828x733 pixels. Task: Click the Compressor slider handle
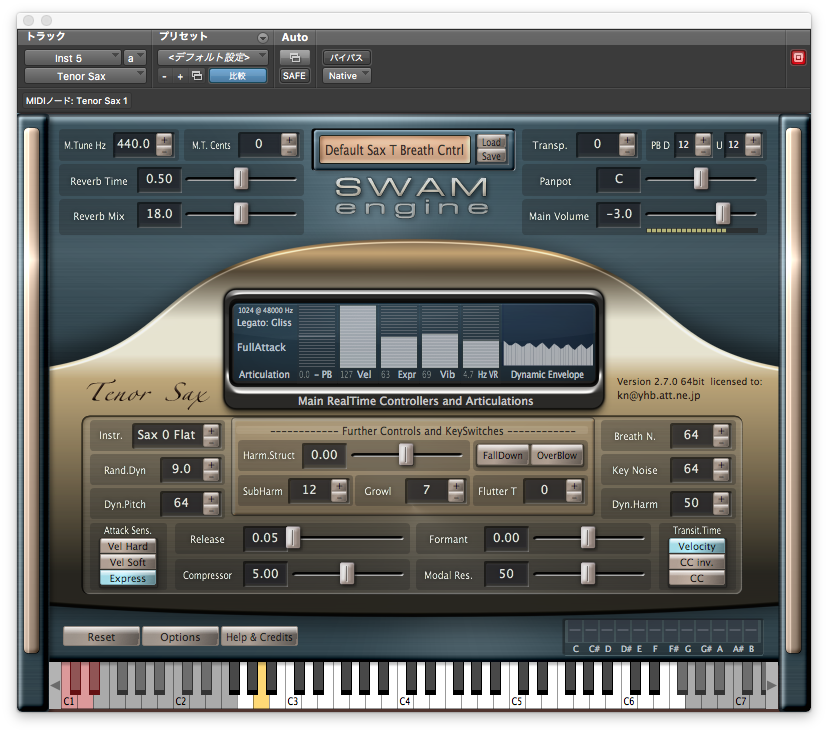346,574
